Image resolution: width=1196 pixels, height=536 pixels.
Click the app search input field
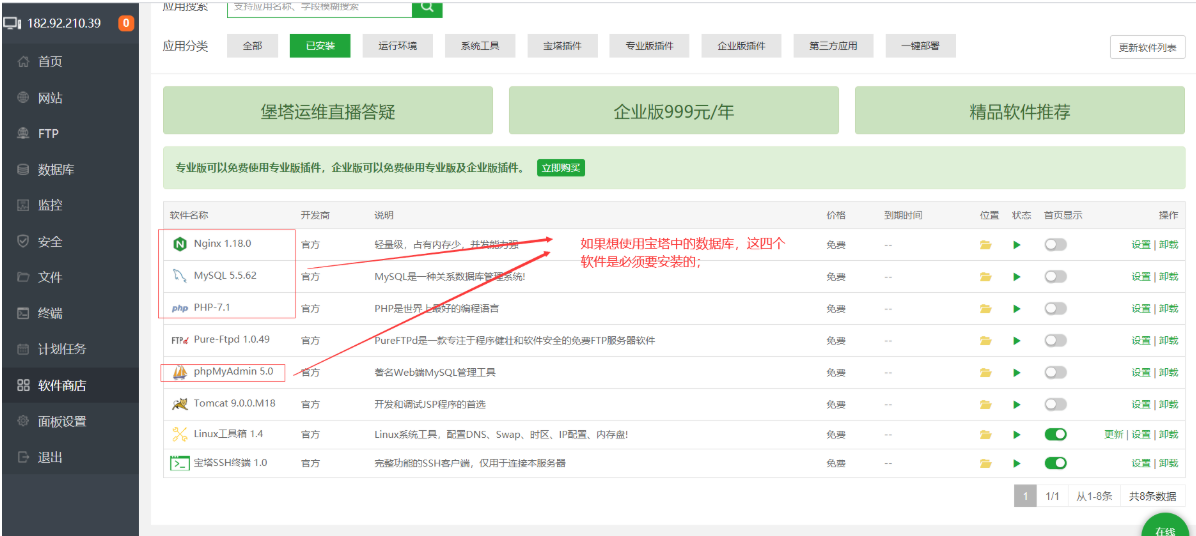point(320,7)
